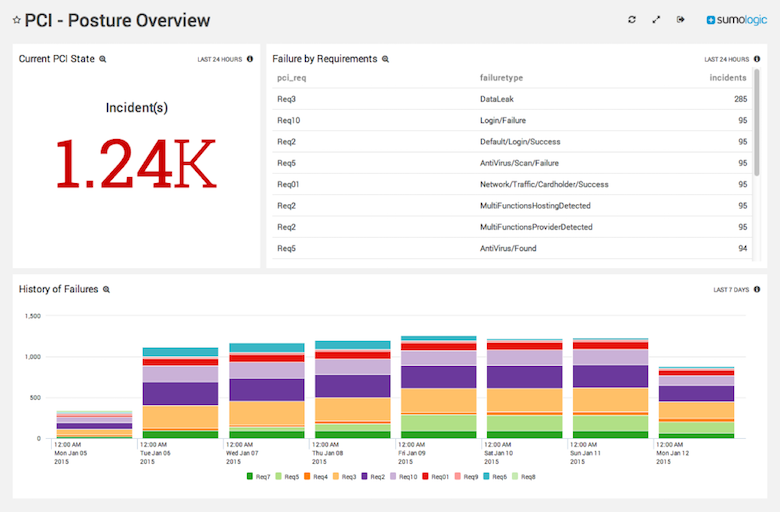Click orange Req3 segment of Wed Jan 07 bar
780x512 pixels.
tap(266, 413)
